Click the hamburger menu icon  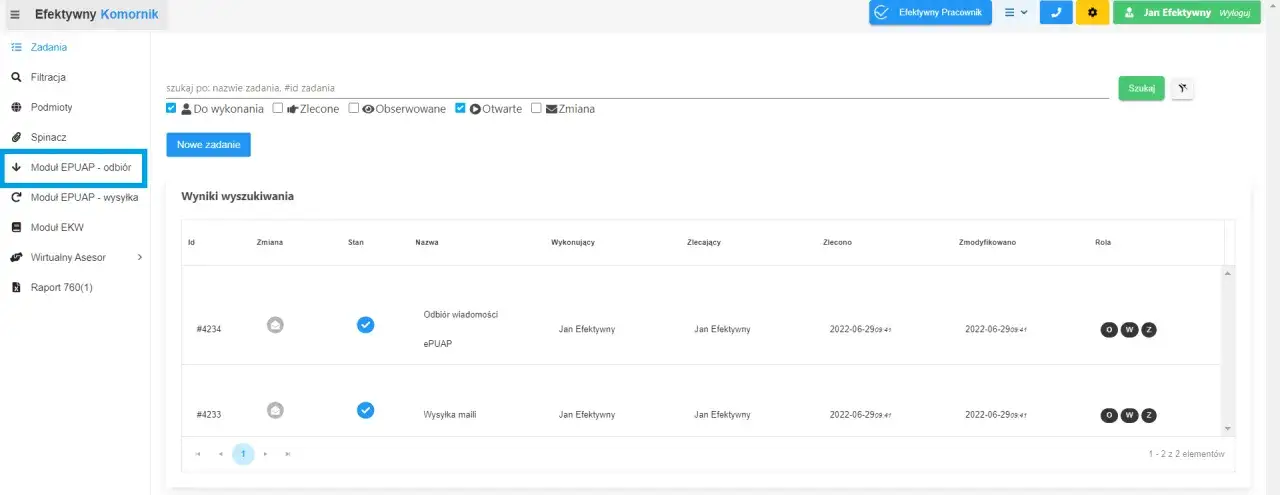15,15
